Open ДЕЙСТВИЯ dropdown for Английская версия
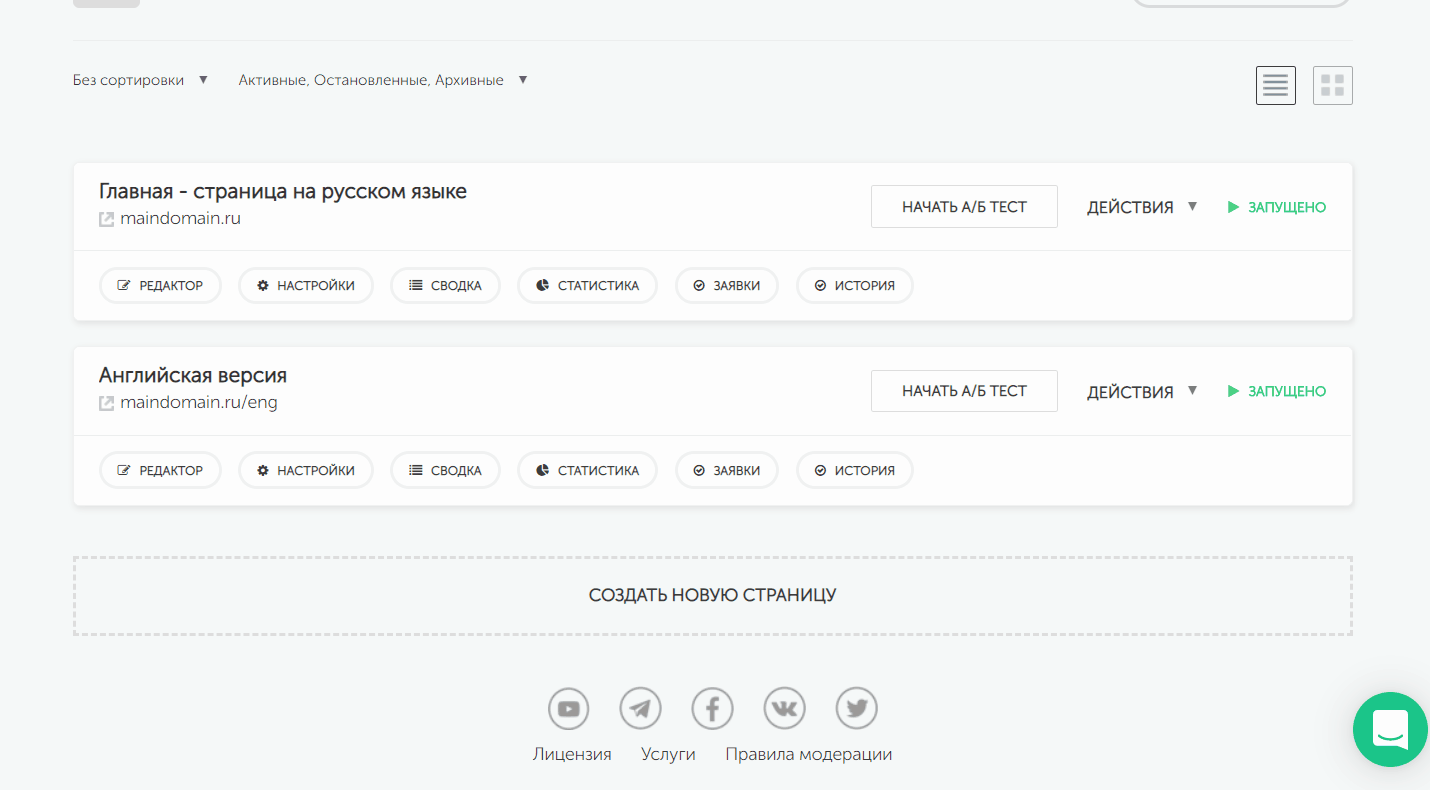1430x790 pixels. tap(1142, 392)
